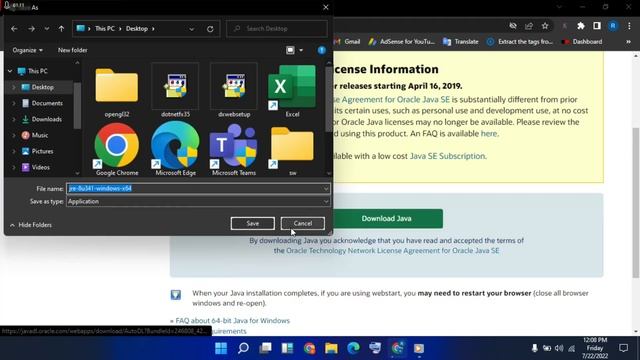Open AdSense for YouTube bookmark
This screenshot has height=360, width=640.
[x=402, y=42]
